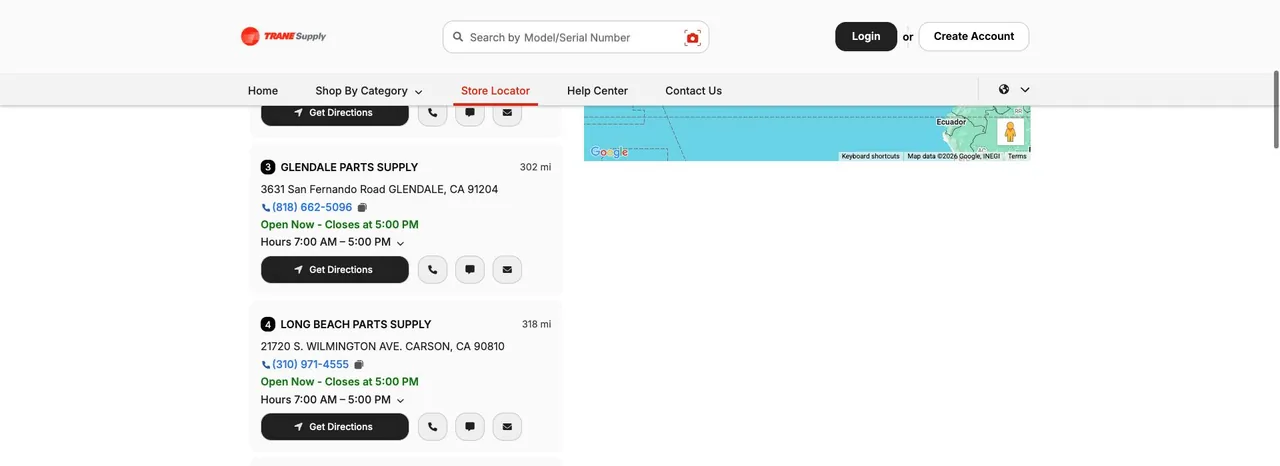Click Glendale Open Now - Closes at 5:00 PM

[340, 224]
